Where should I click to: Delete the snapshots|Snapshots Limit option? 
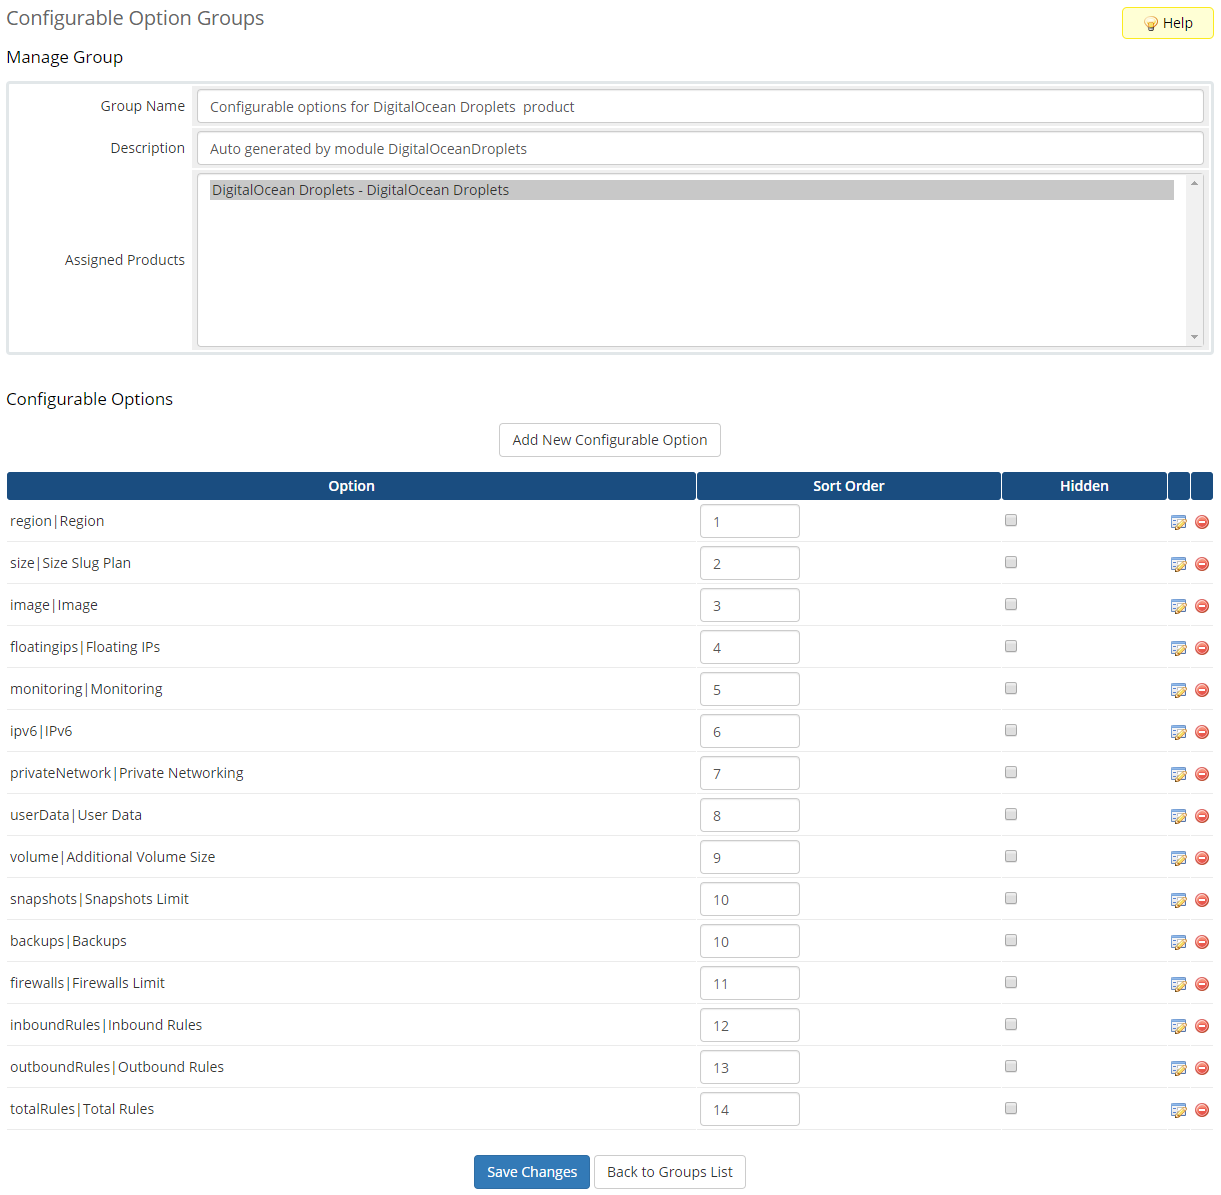point(1202,900)
